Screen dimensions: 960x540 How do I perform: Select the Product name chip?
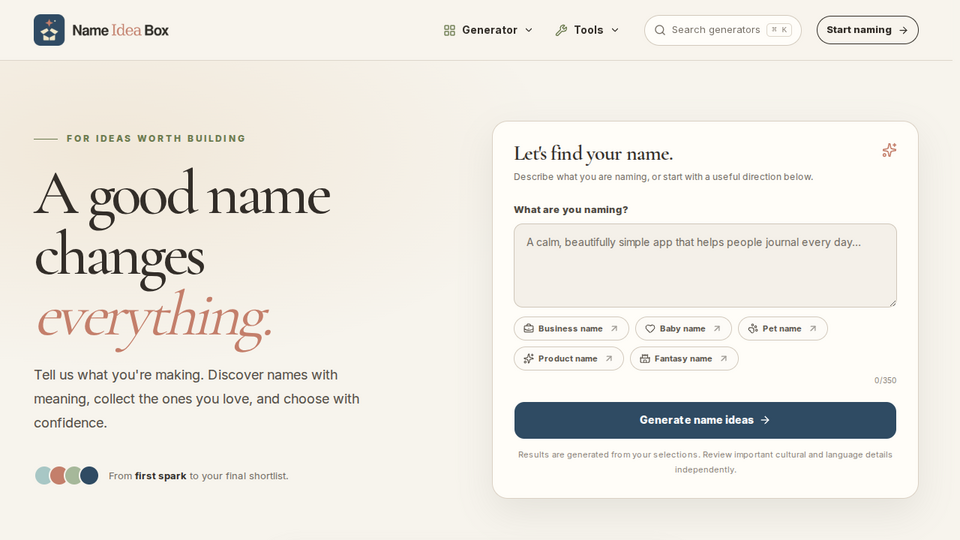click(569, 359)
